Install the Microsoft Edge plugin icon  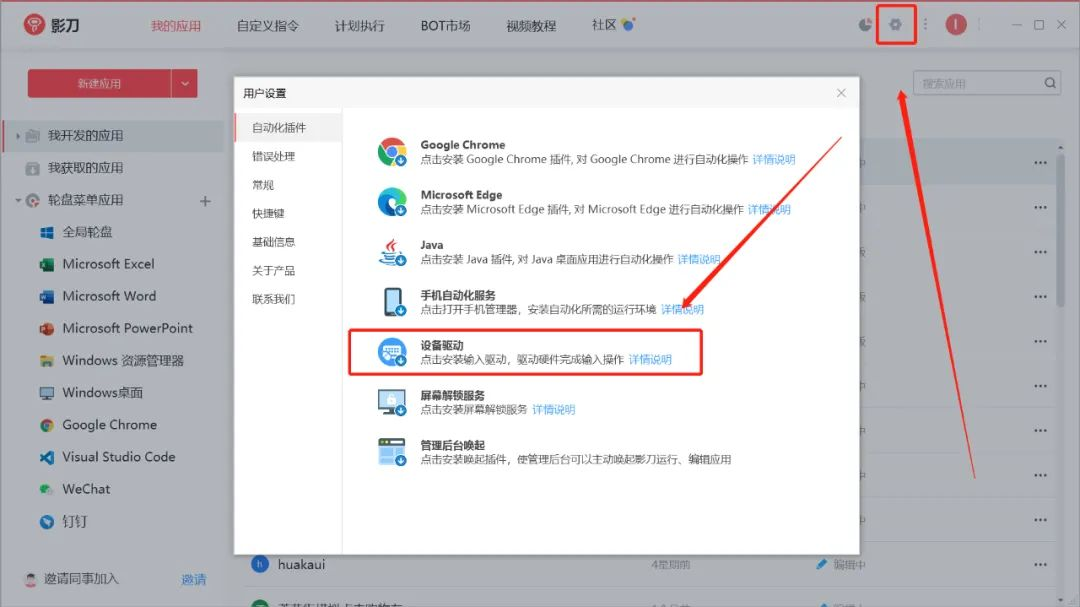coord(392,202)
